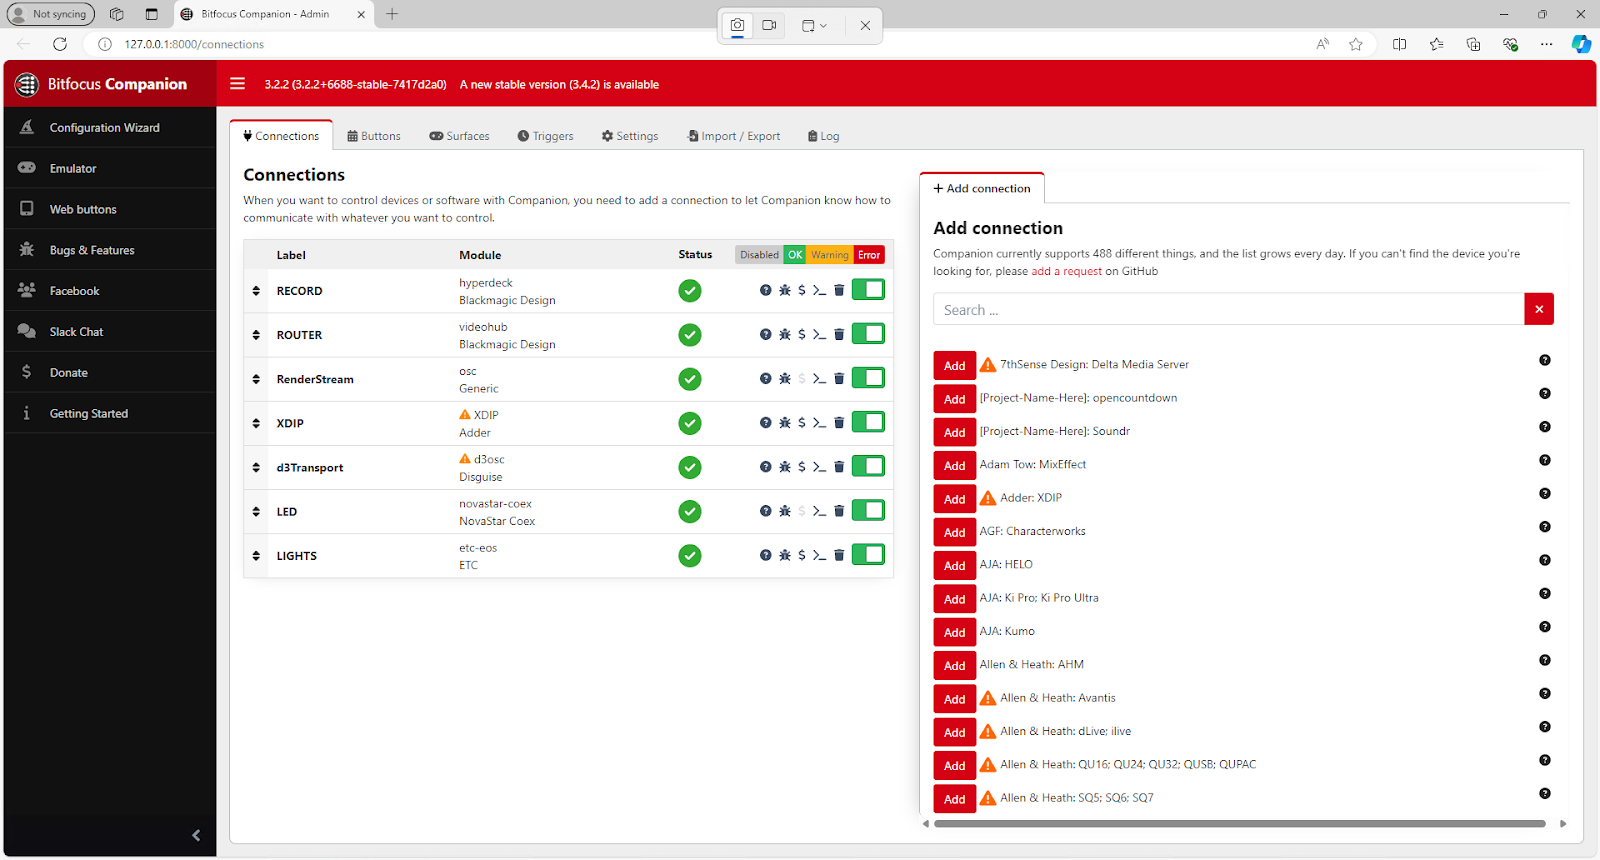Open the Import / Export tab
Screen dimensions: 1600x860
734,136
